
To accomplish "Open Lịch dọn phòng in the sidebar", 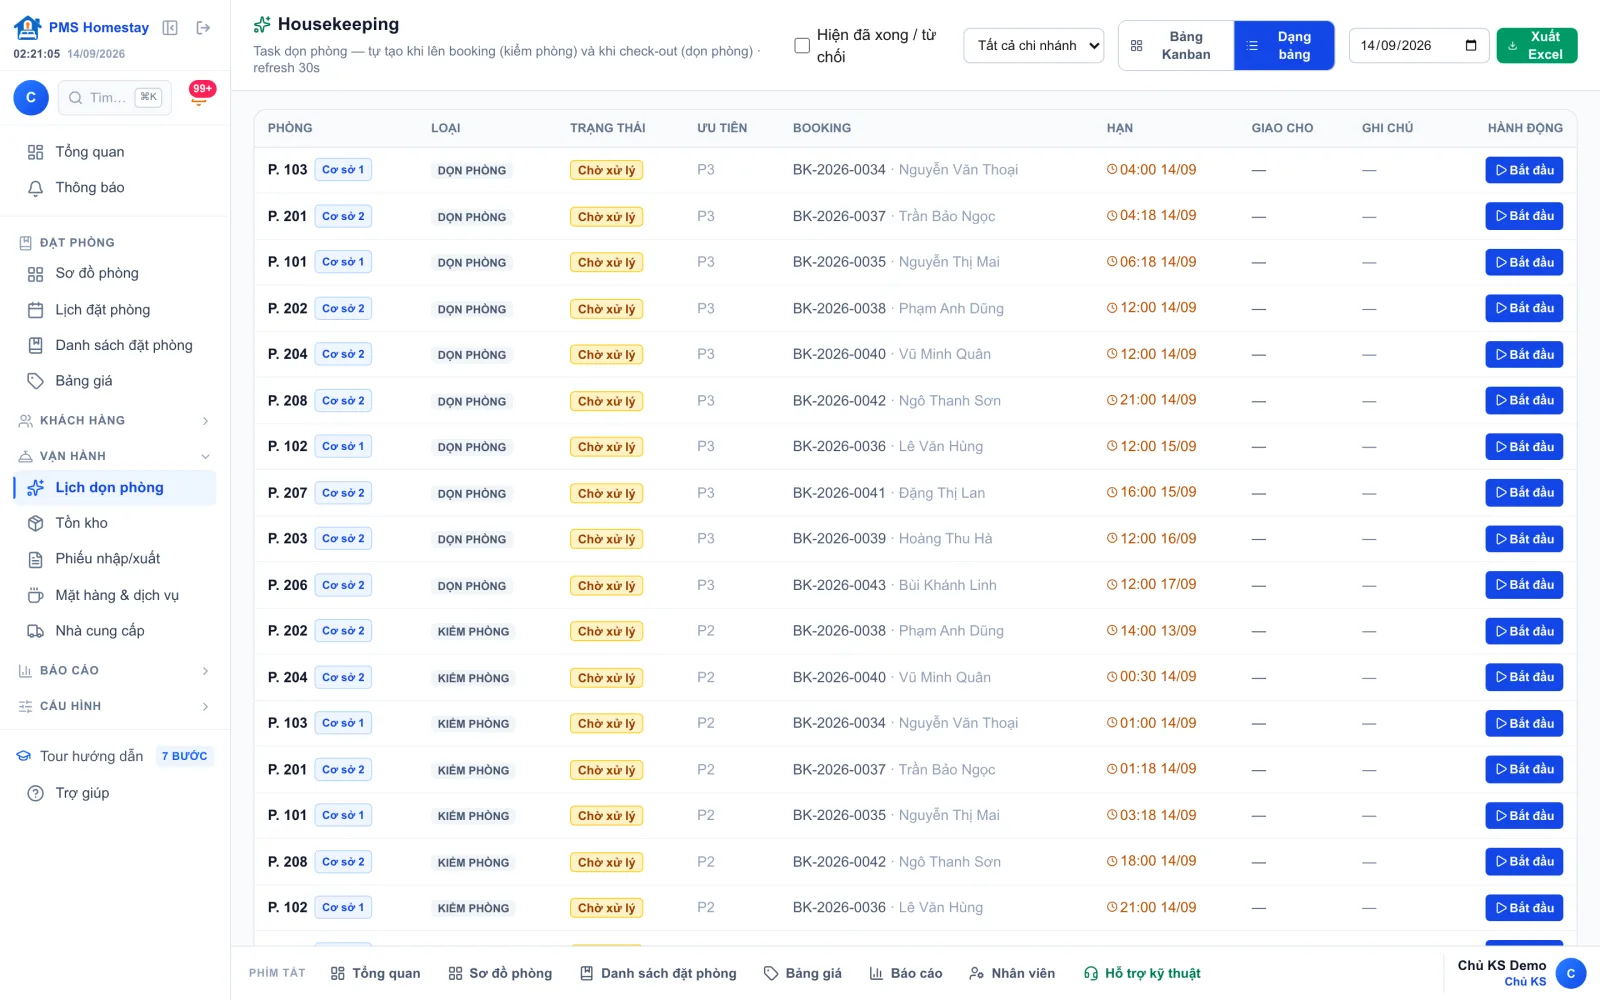I will tap(115, 488).
